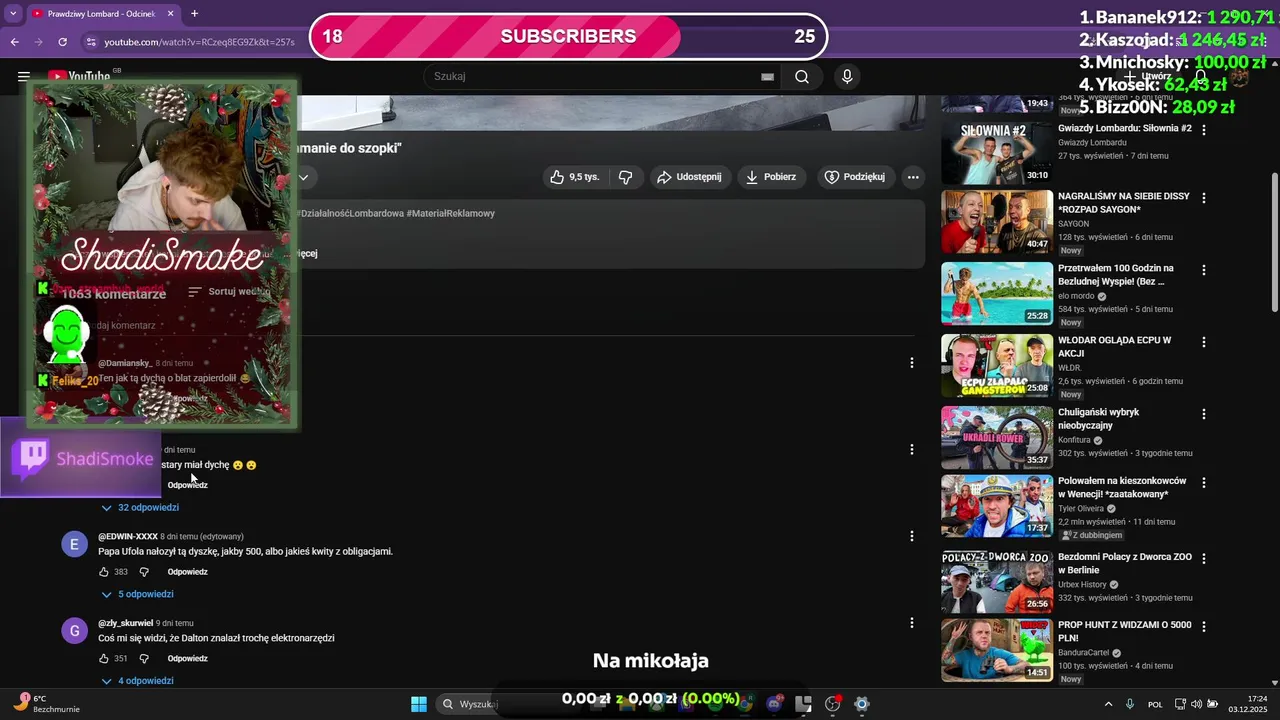Open options for Chuligański wybryk nieobyczajny video
The height and width of the screenshot is (720, 1280).
tap(1203, 414)
